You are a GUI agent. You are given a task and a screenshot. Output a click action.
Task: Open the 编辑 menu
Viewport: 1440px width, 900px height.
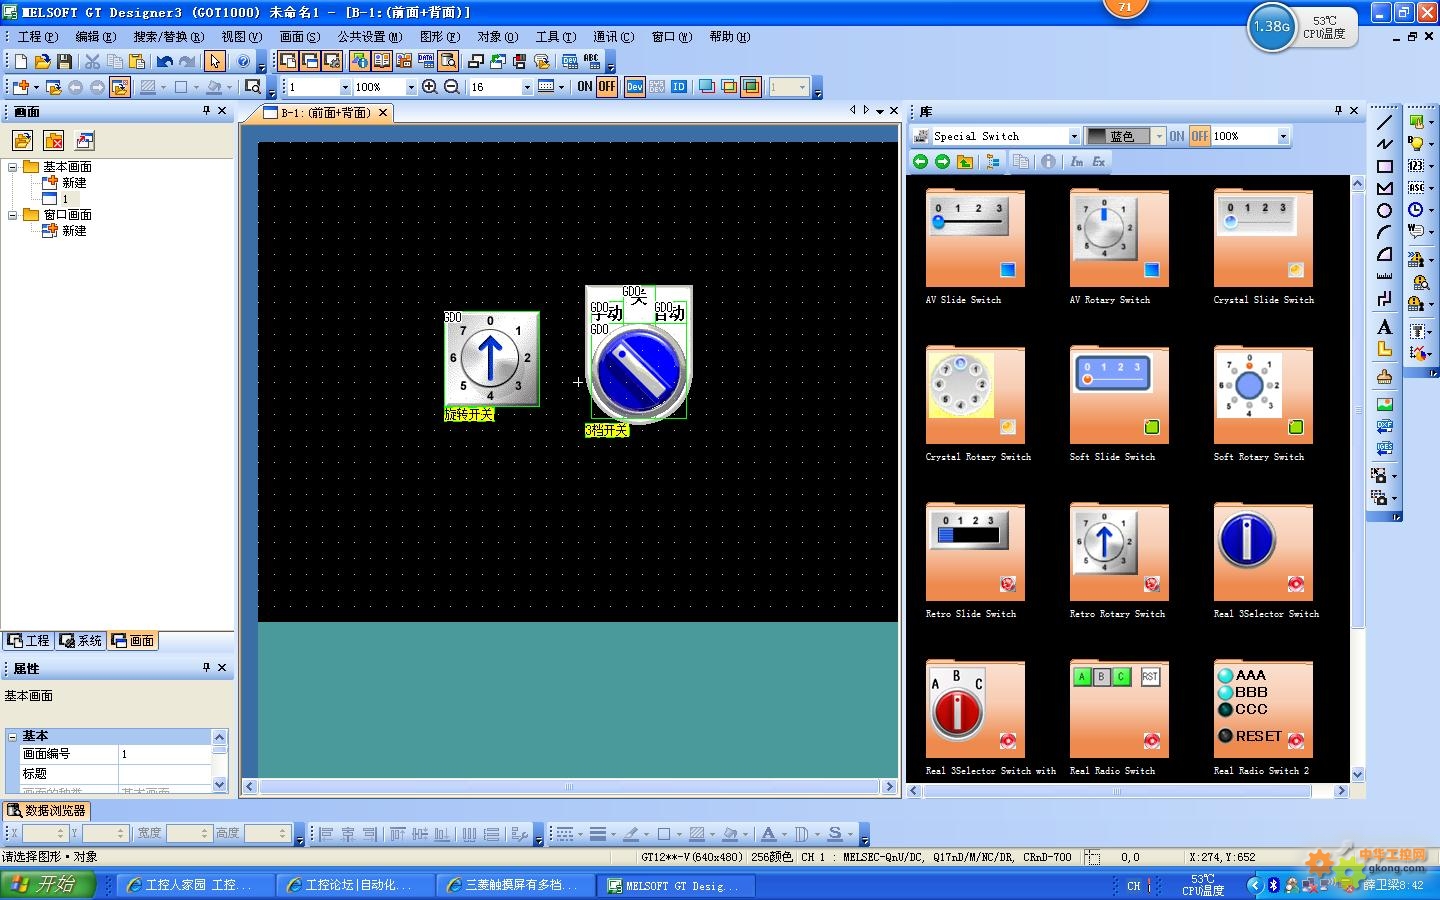[x=96, y=37]
